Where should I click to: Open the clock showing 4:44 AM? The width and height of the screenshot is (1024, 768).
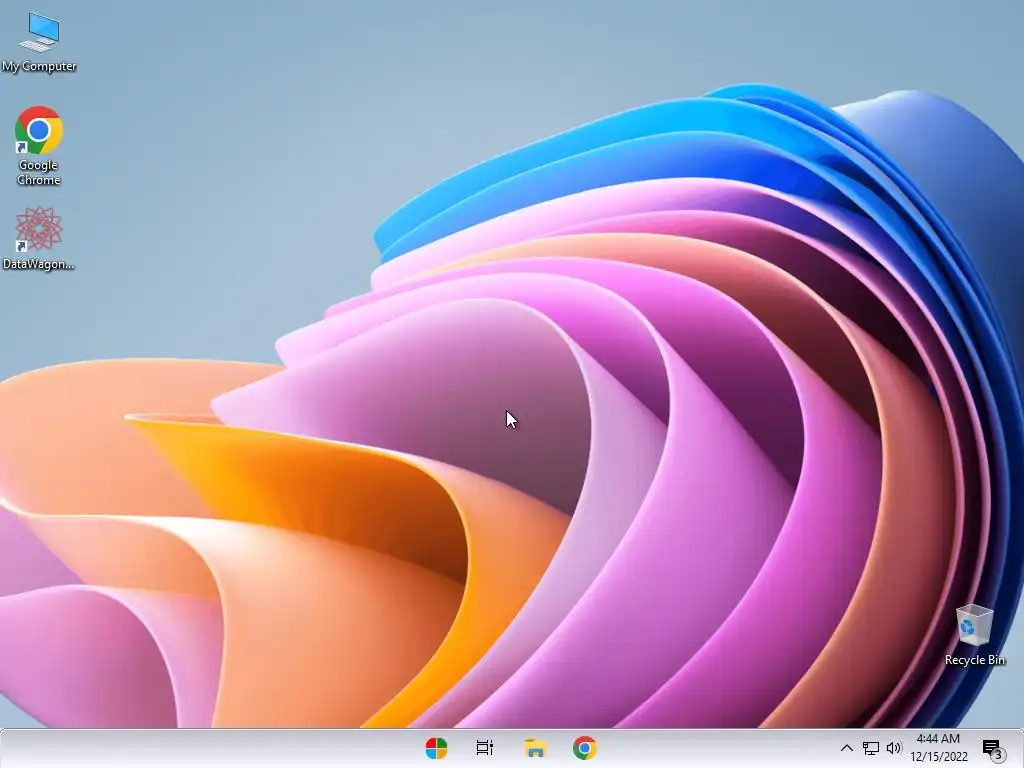pos(938,739)
